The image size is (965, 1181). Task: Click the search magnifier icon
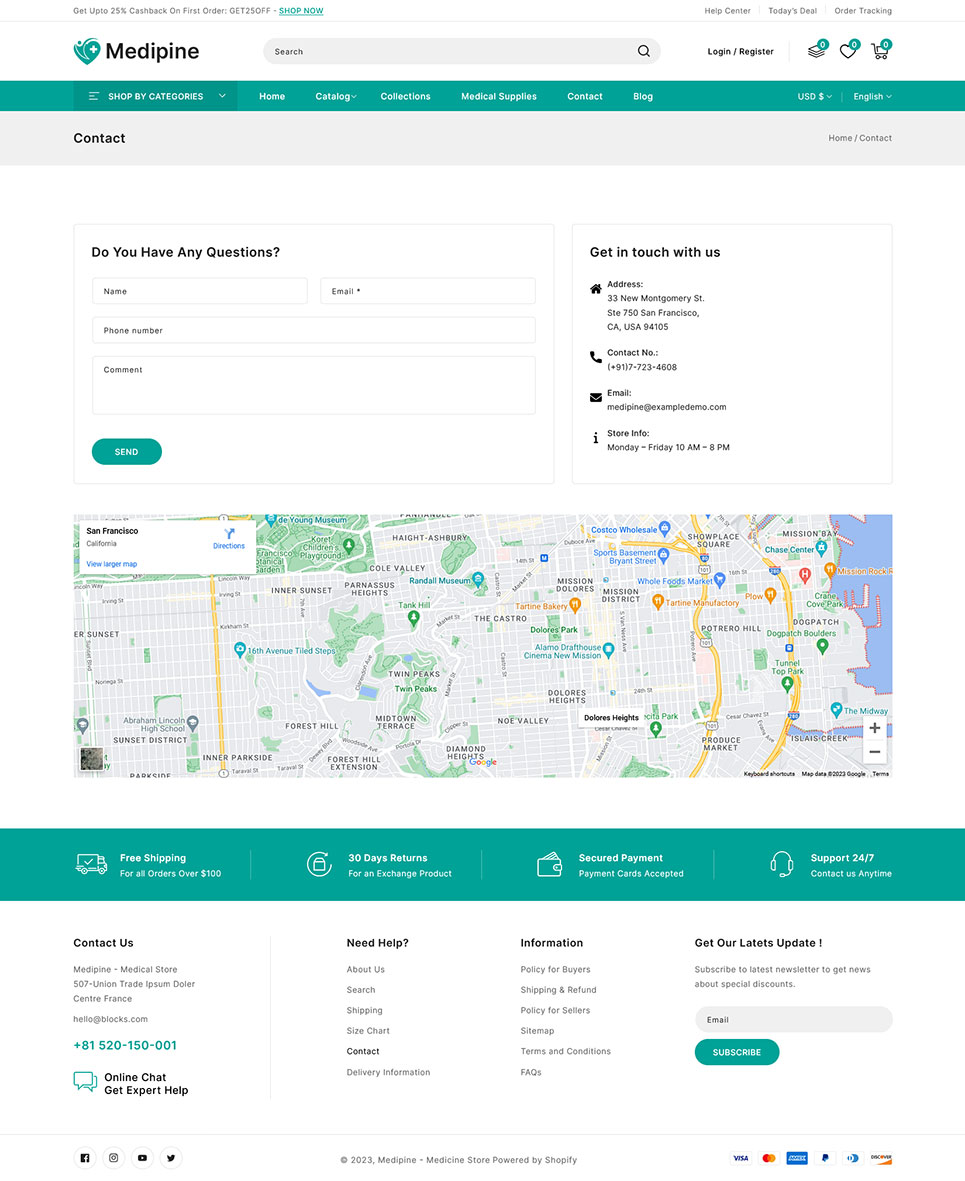coord(644,51)
